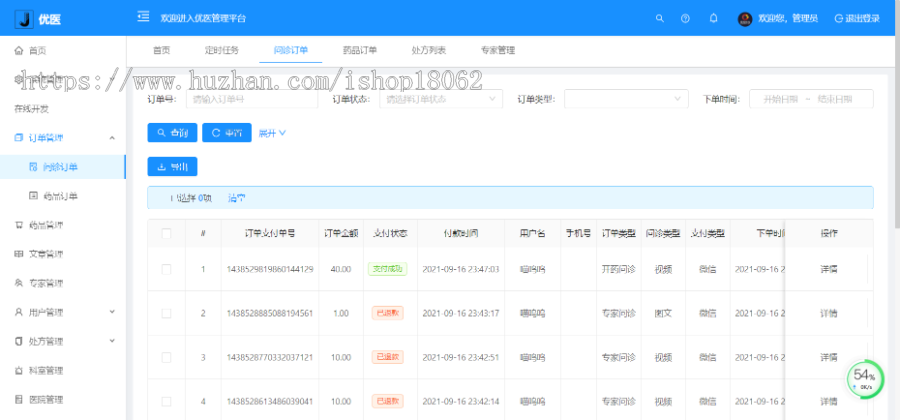Image resolution: width=900 pixels, height=420 pixels.
Task: Click the 导出 export button
Action: coord(172,166)
